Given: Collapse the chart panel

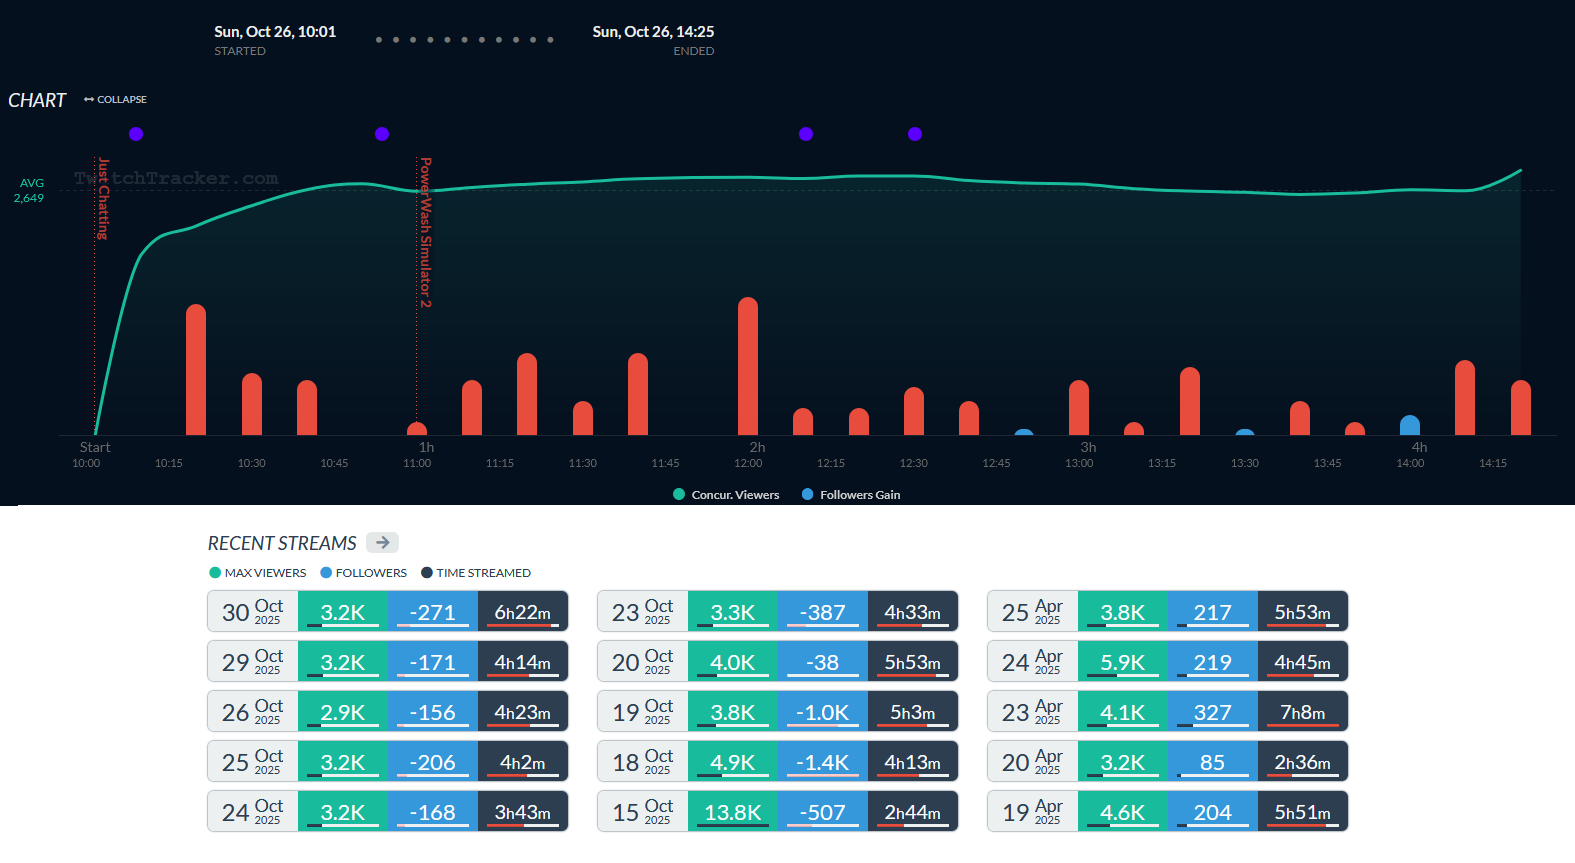Looking at the screenshot, I should point(115,100).
